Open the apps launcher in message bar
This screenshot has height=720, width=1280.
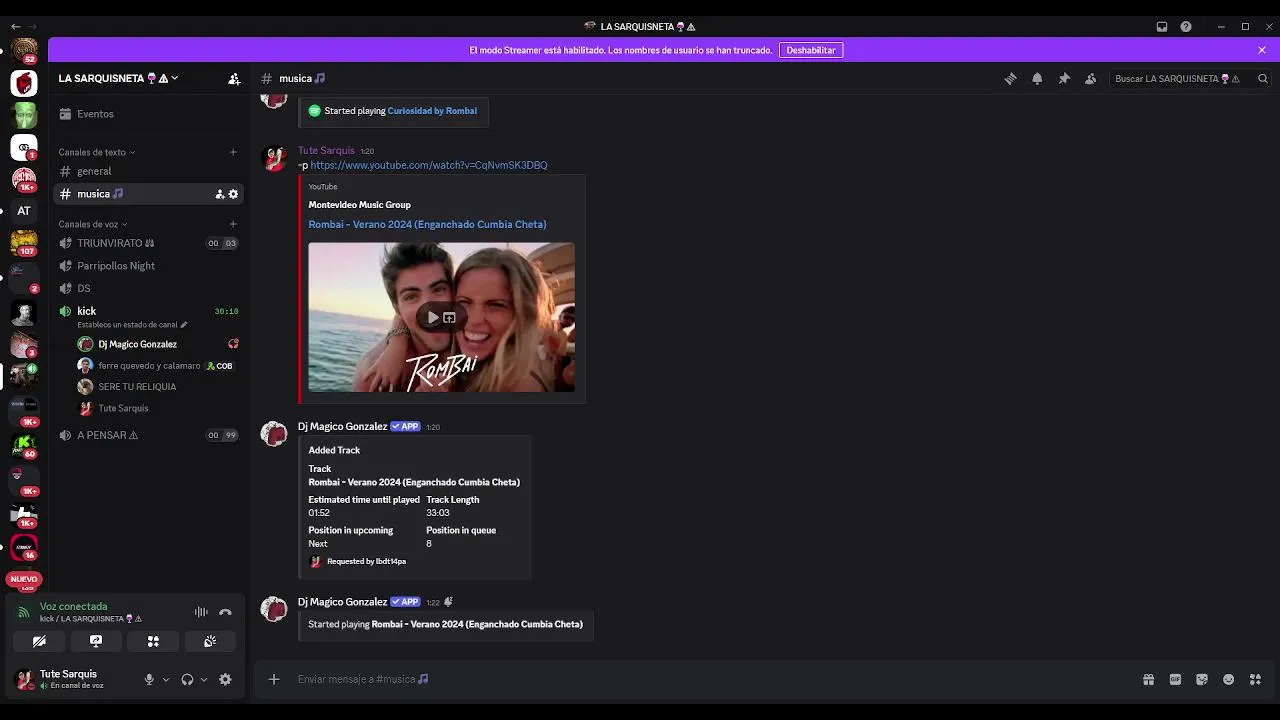click(1255, 679)
